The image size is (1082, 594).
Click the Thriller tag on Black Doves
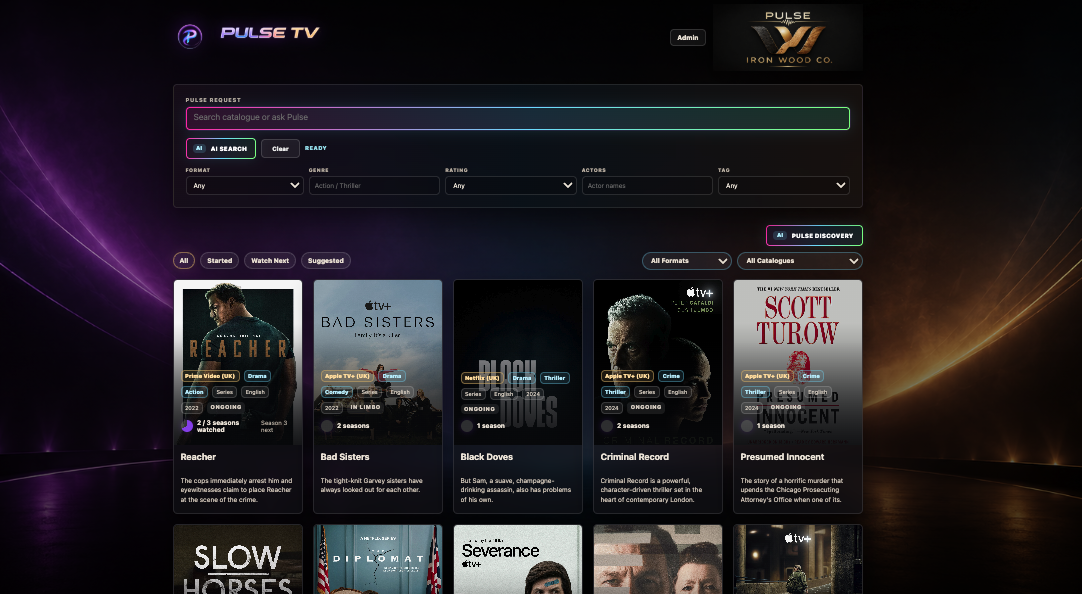pyautogui.click(x=554, y=378)
